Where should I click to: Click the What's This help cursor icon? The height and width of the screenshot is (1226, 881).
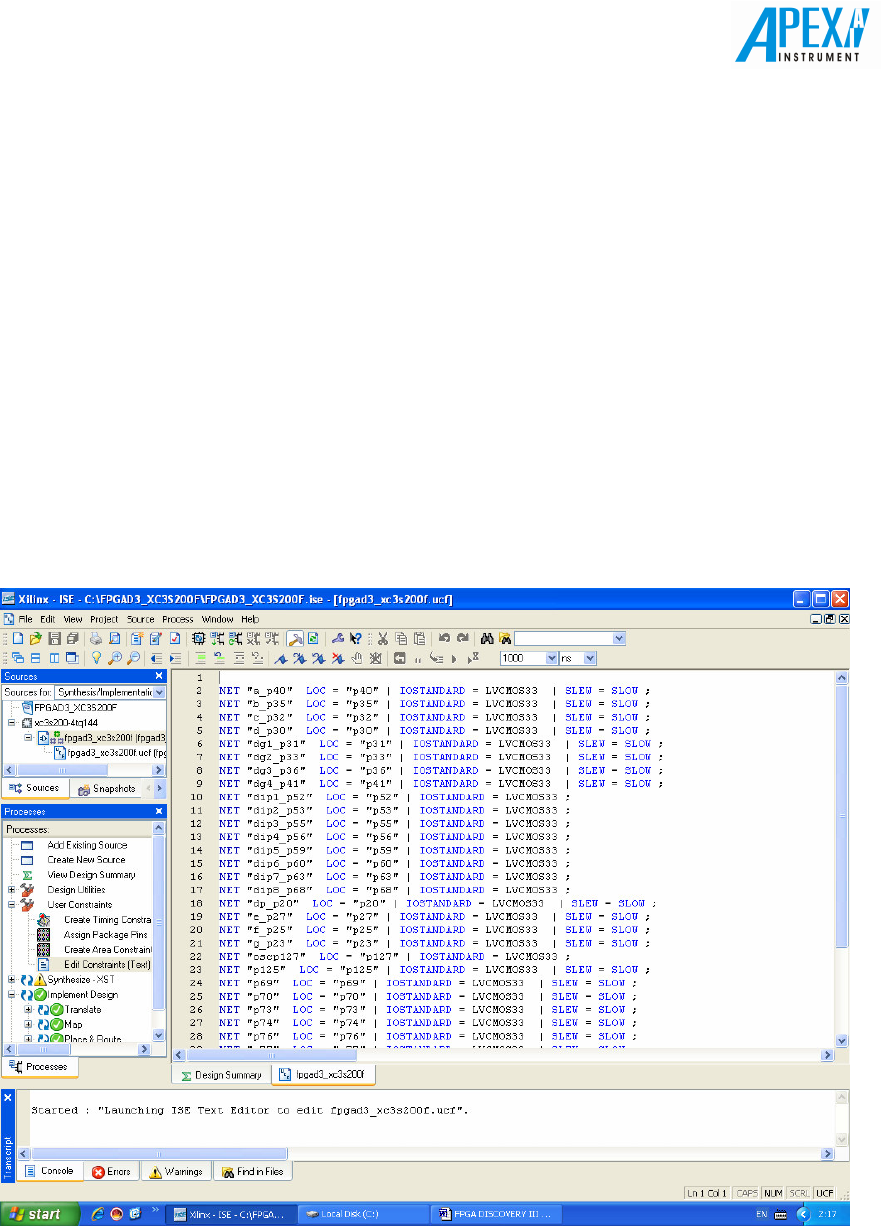(x=356, y=638)
